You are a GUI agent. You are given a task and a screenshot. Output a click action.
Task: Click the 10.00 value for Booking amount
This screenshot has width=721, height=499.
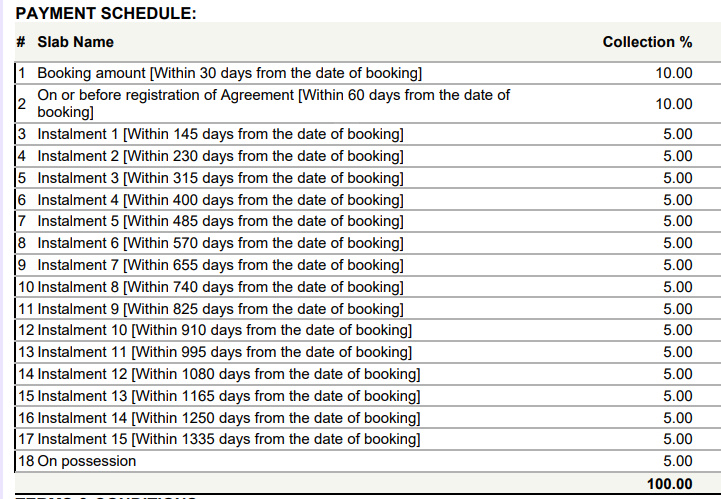674,73
